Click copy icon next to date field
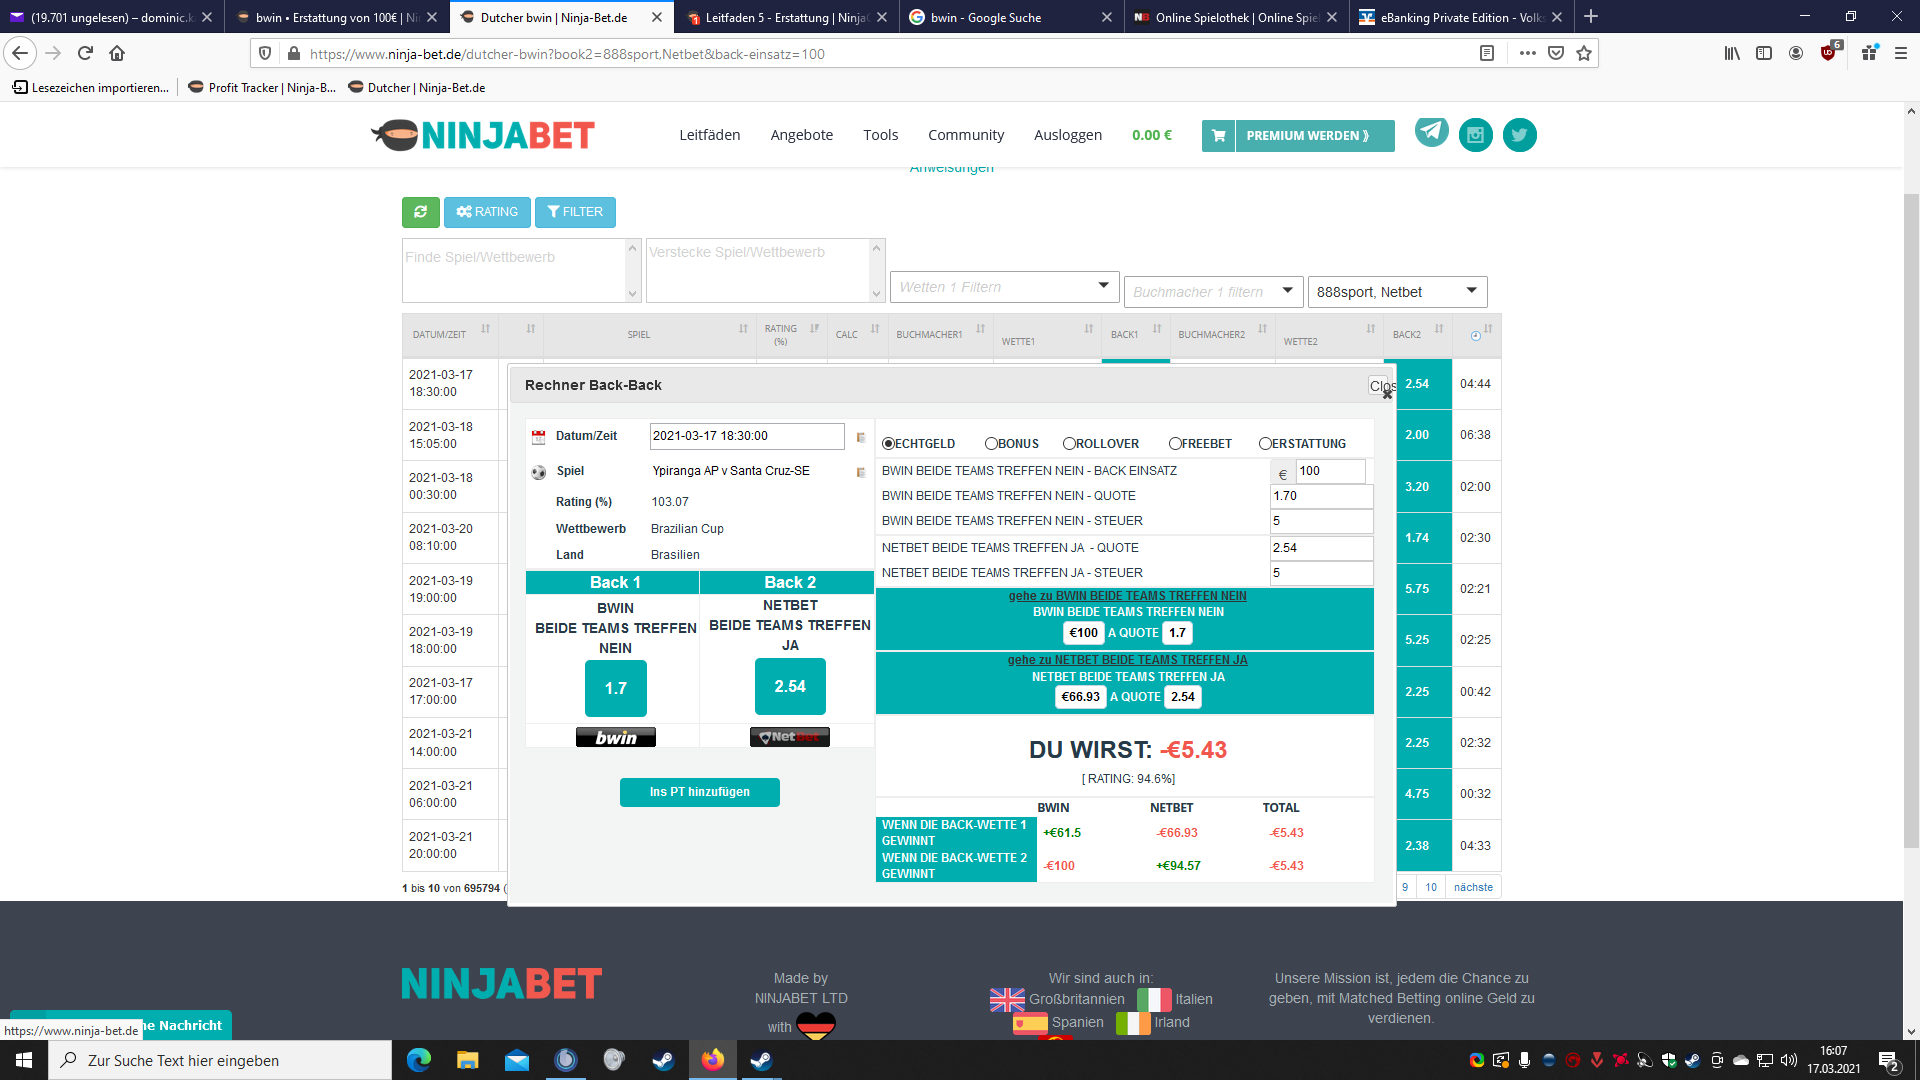The height and width of the screenshot is (1080, 1920). point(860,437)
